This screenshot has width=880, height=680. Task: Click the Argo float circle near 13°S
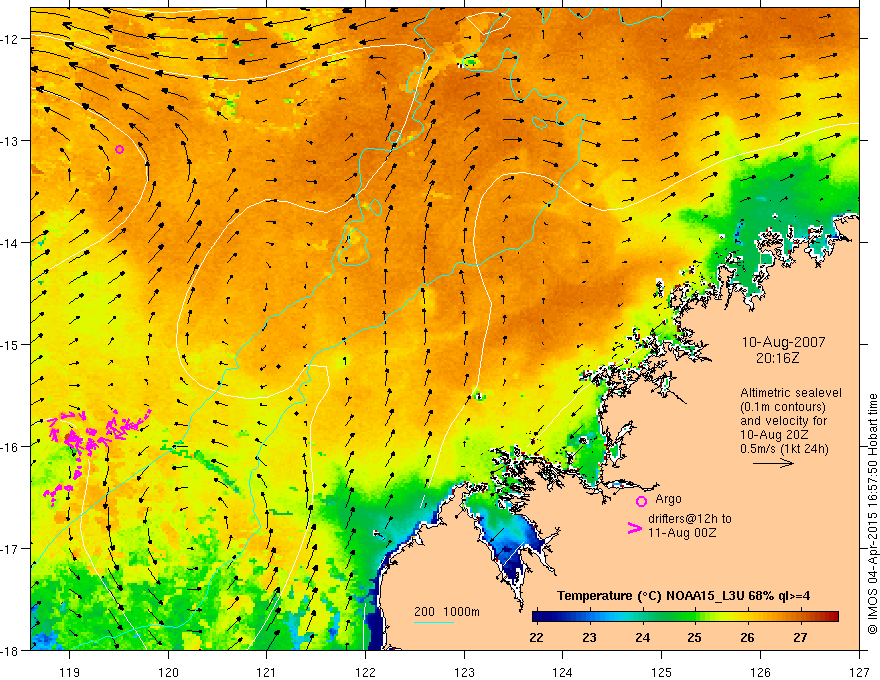(120, 149)
